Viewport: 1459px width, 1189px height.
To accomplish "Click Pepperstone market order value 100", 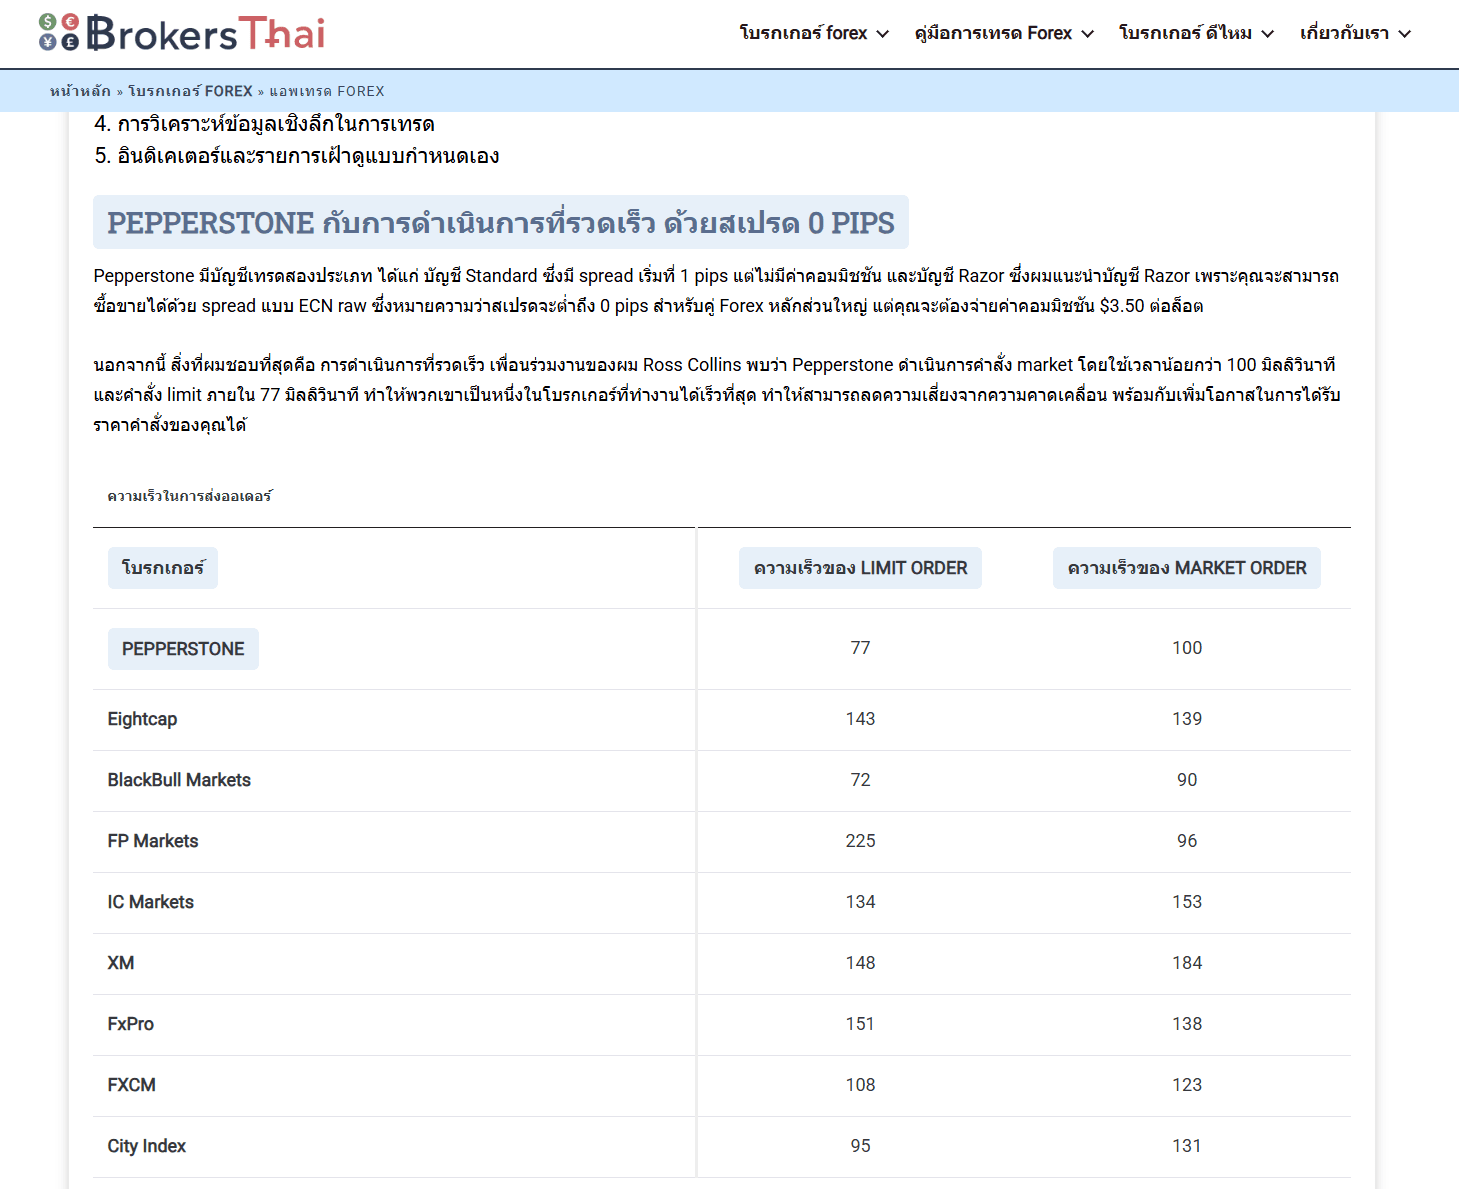I will tap(1187, 648).
